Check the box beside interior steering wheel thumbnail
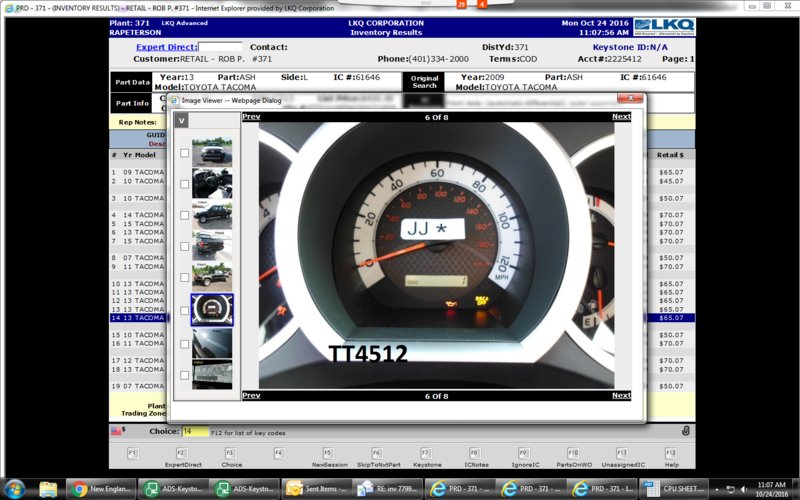The image size is (800, 500). pyautogui.click(x=184, y=184)
